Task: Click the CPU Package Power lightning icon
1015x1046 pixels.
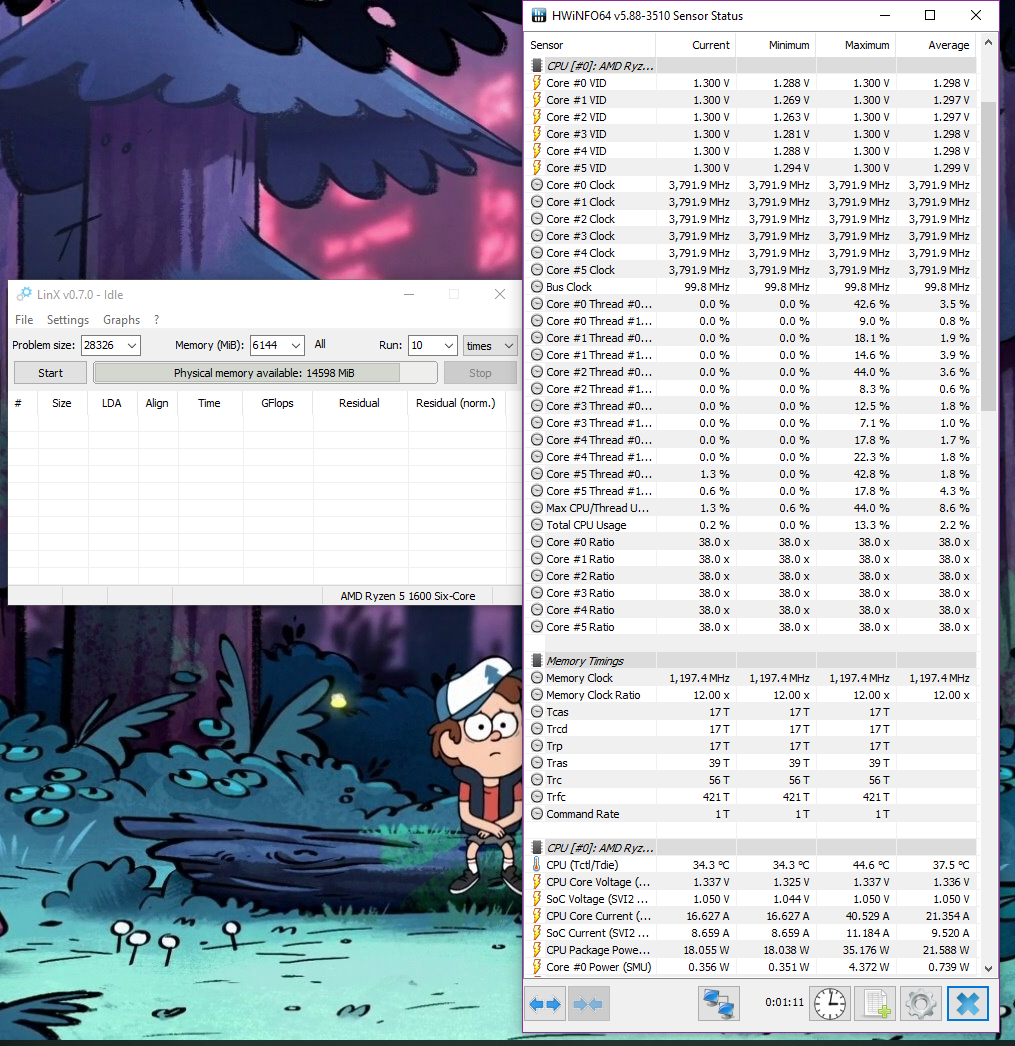Action: [x=537, y=949]
